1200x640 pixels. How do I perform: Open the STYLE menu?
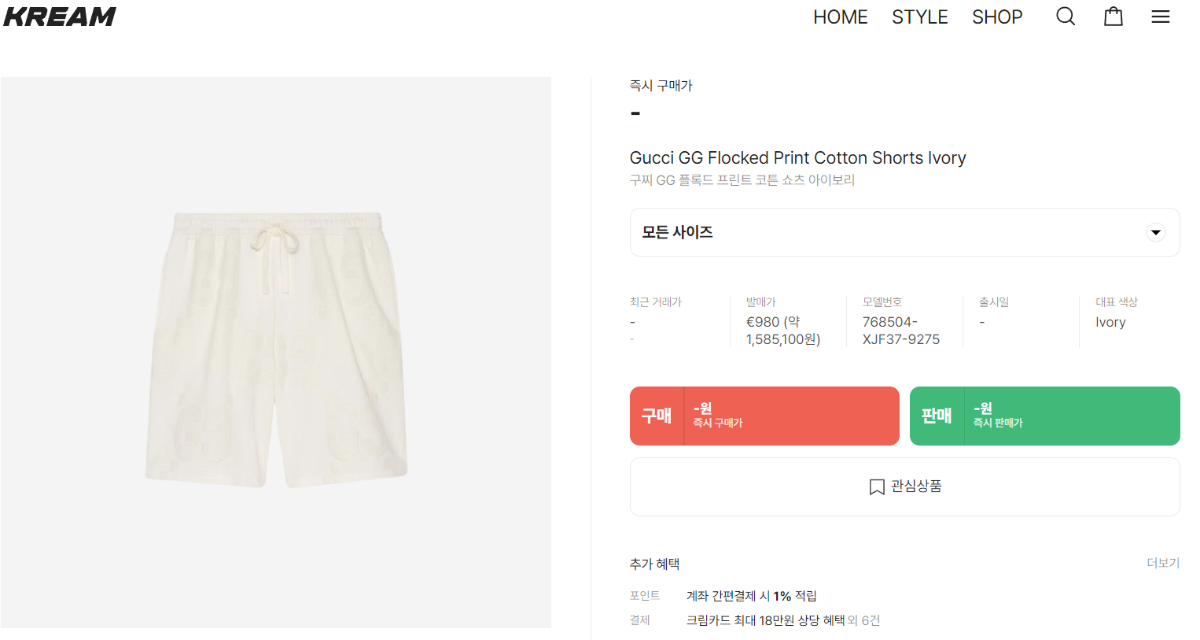coord(920,17)
